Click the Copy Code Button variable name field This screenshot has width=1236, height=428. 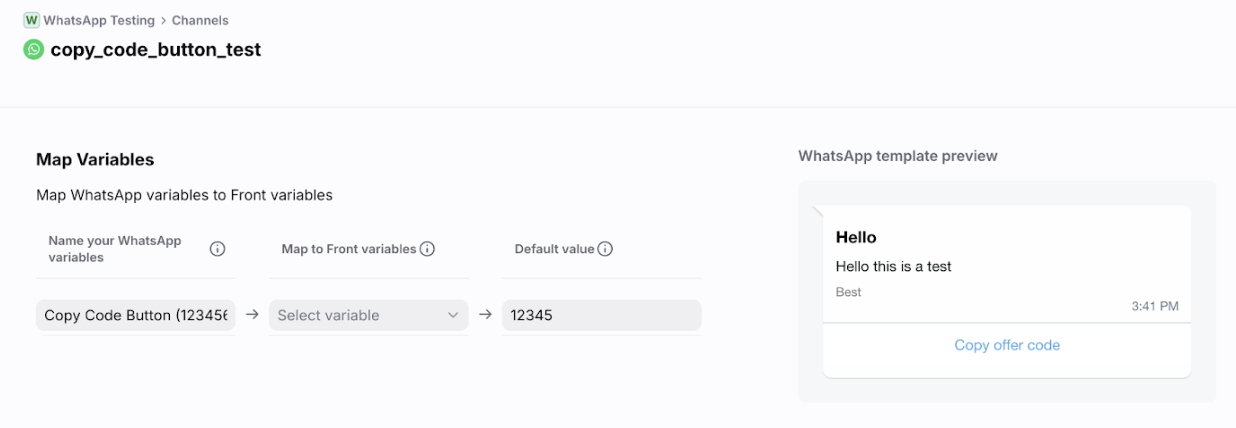click(136, 315)
